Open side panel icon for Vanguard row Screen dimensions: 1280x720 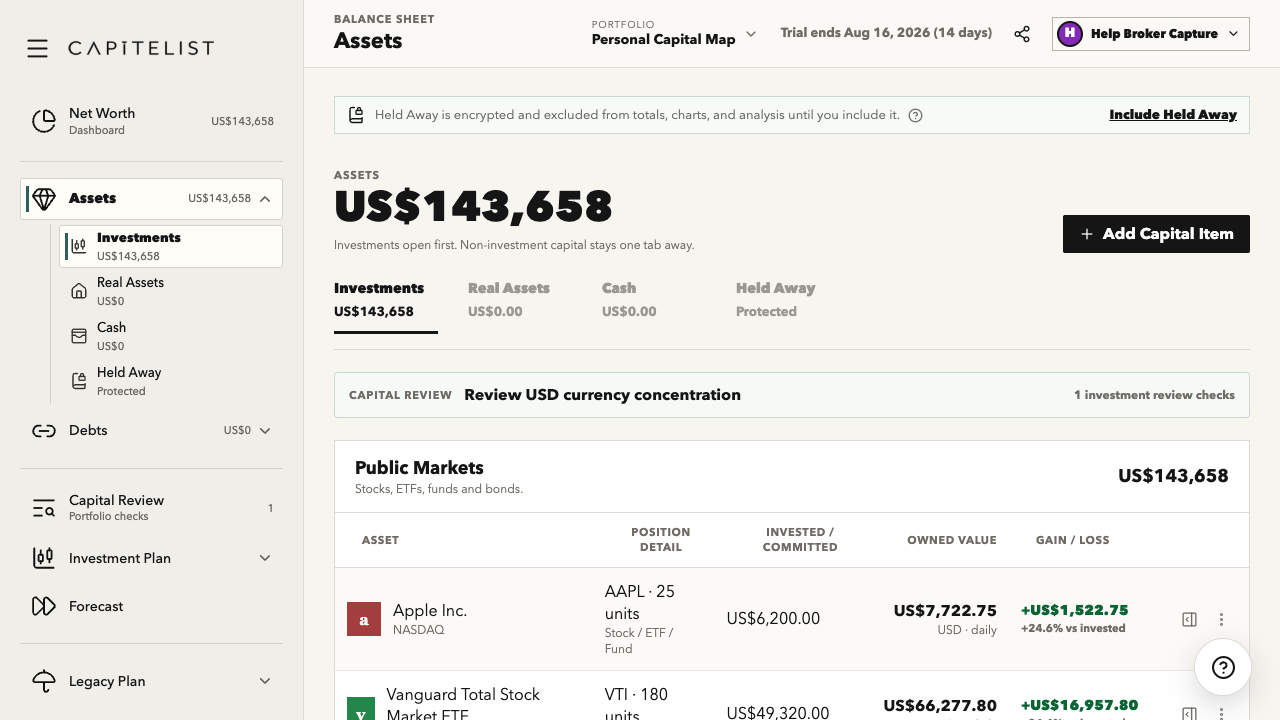pyautogui.click(x=1189, y=713)
